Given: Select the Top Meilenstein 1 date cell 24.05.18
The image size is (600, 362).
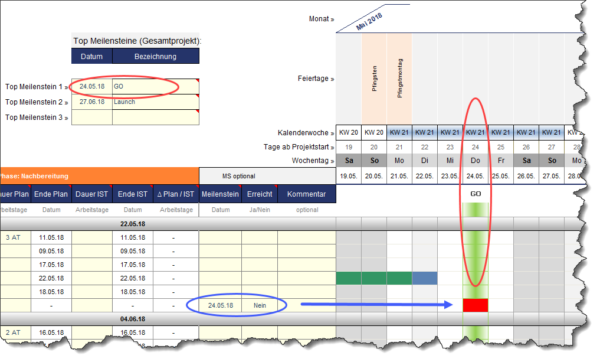Looking at the screenshot, I should [92, 86].
